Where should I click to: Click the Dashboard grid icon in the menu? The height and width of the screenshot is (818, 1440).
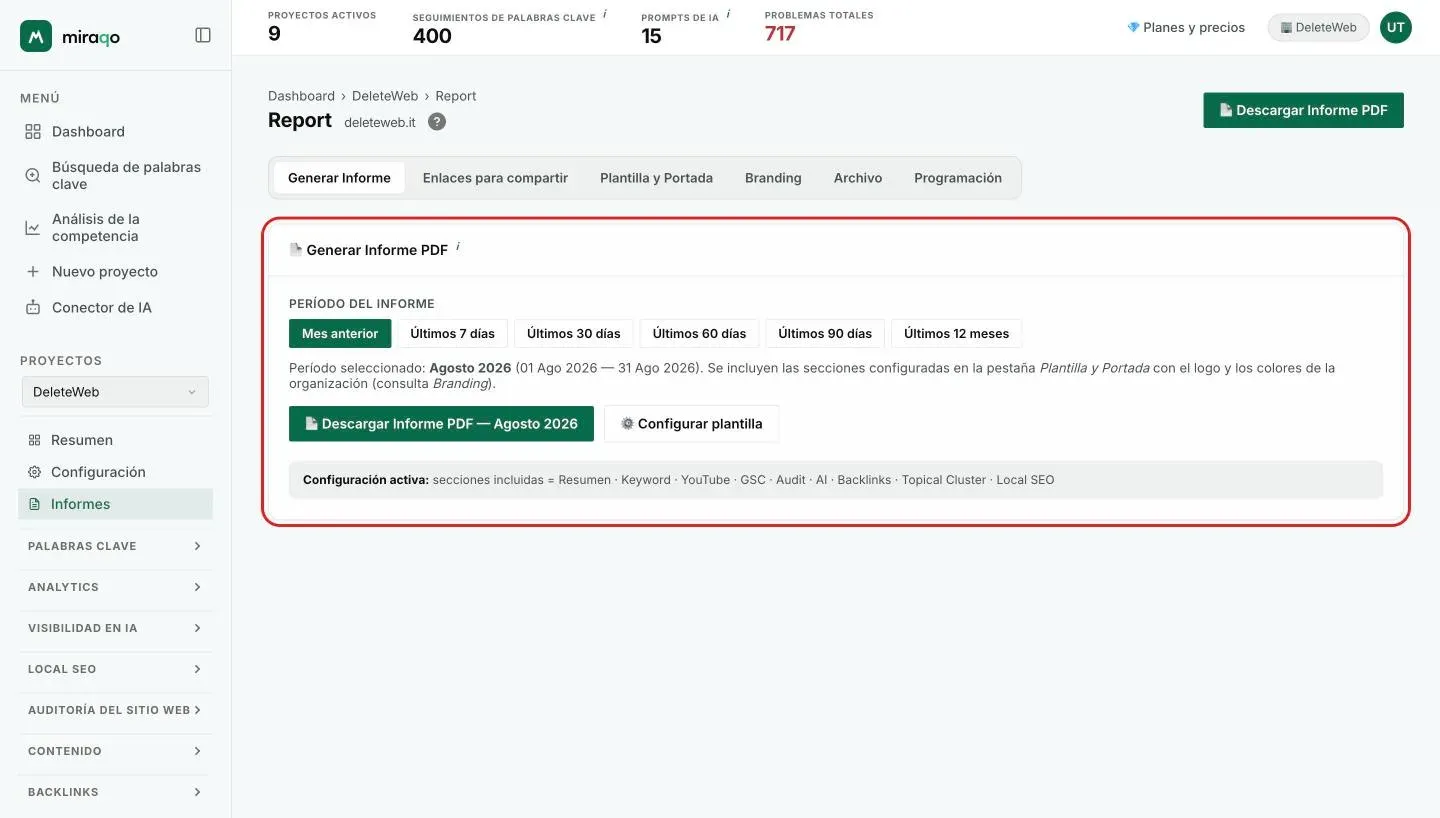33,132
